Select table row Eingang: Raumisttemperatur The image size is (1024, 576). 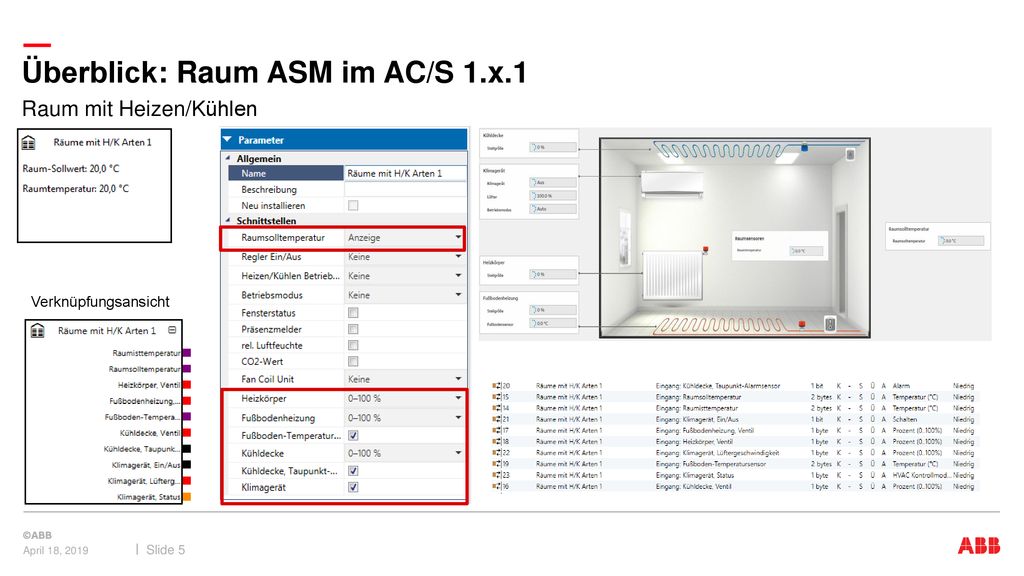(733, 408)
